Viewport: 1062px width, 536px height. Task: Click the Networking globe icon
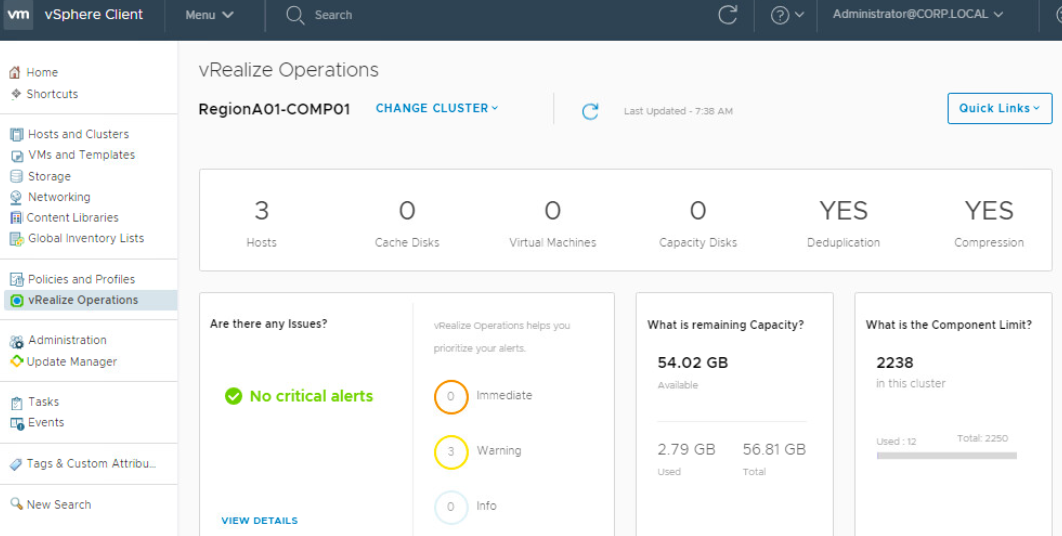click(16, 197)
